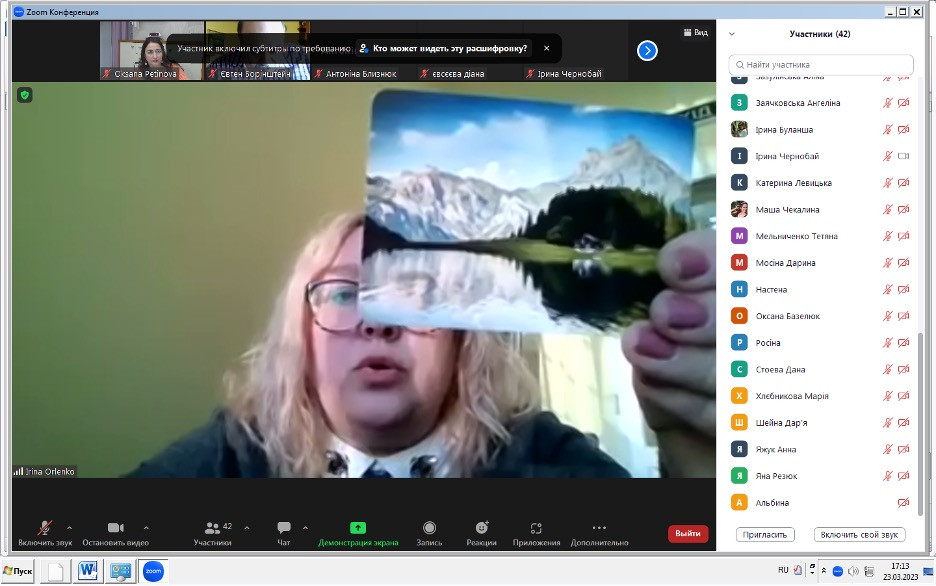
Task: Select Євген Борнштейн video thumbnail
Action: (257, 51)
